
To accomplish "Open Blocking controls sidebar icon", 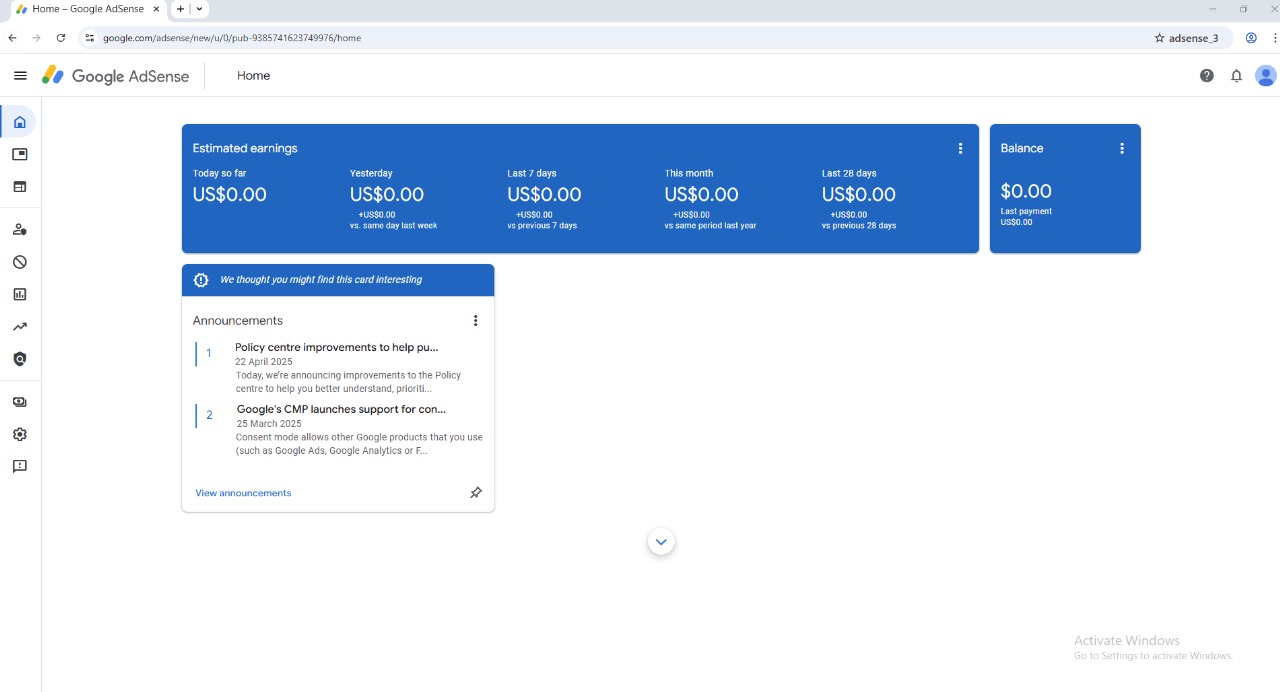I will click(19, 262).
